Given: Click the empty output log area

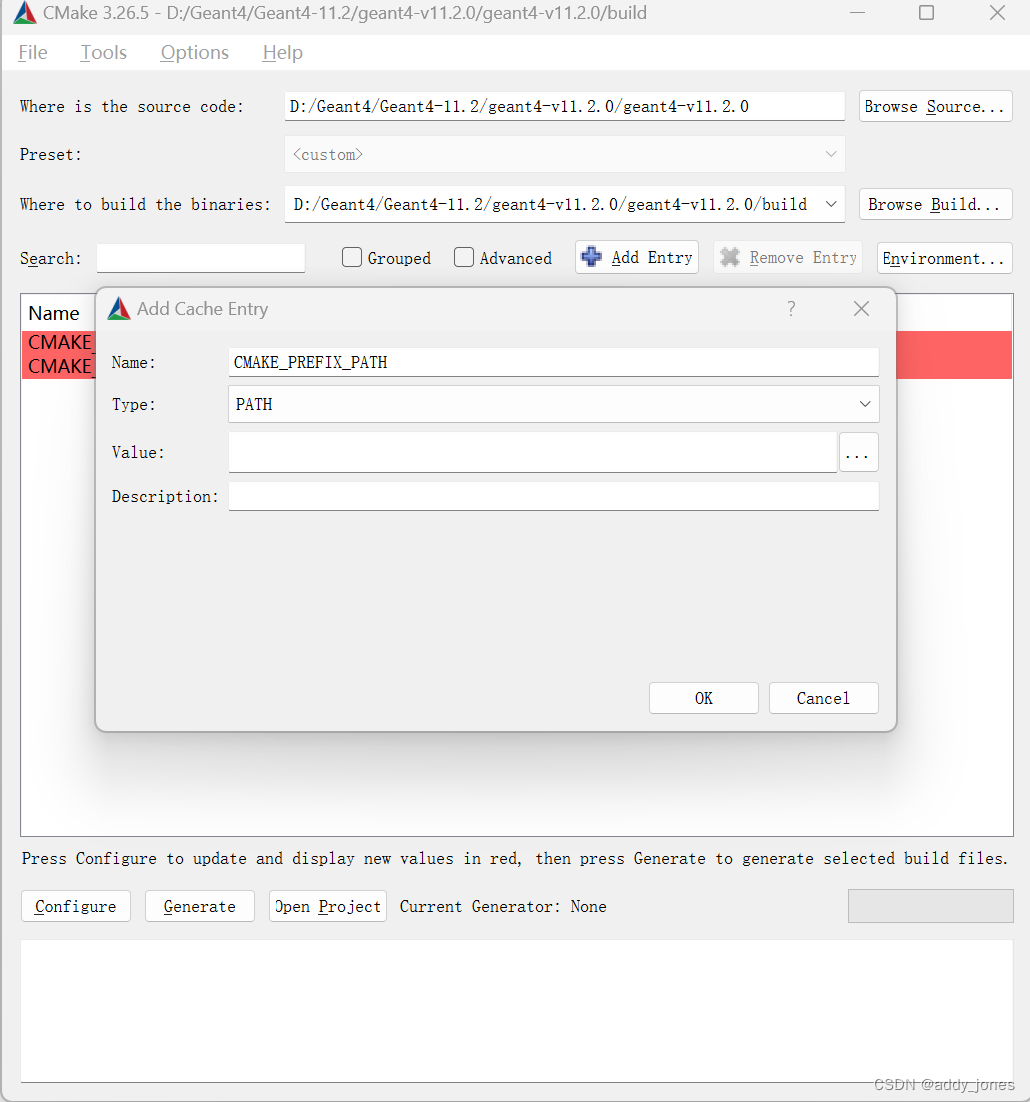Looking at the screenshot, I should coord(516,1011).
